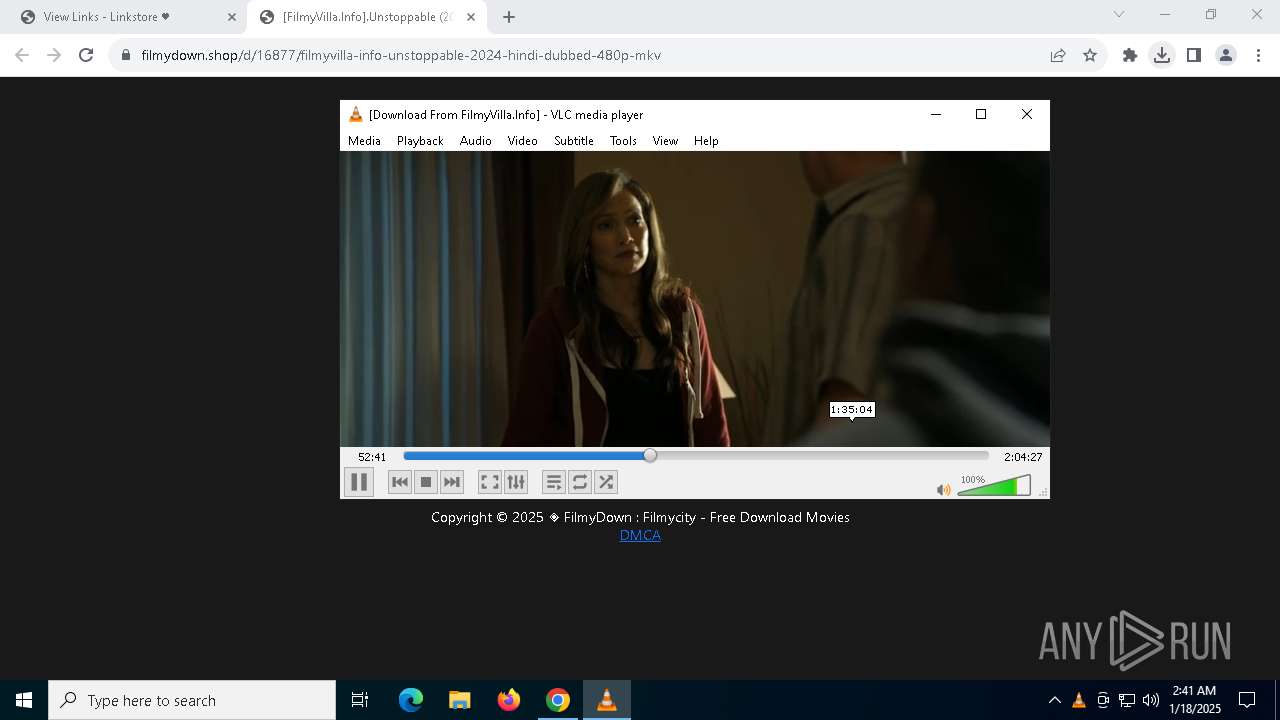Click the video display area

click(x=695, y=299)
